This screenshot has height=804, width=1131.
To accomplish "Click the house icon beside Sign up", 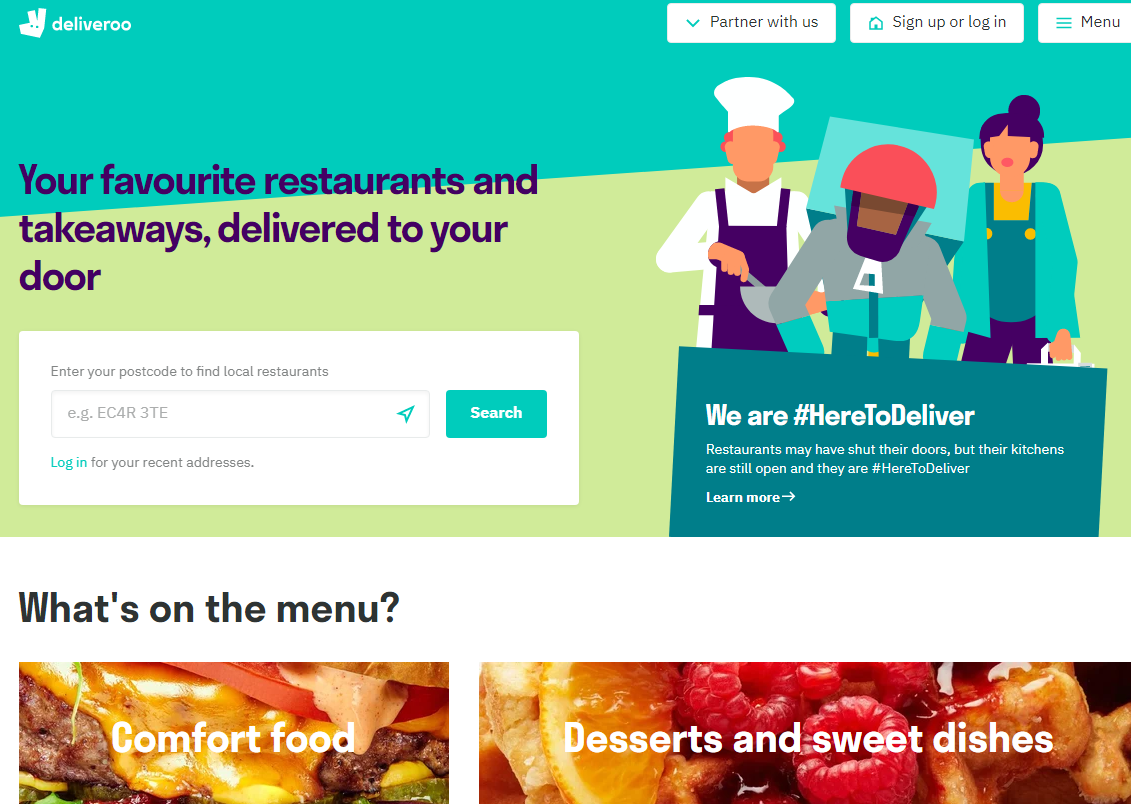I will tap(876, 23).
